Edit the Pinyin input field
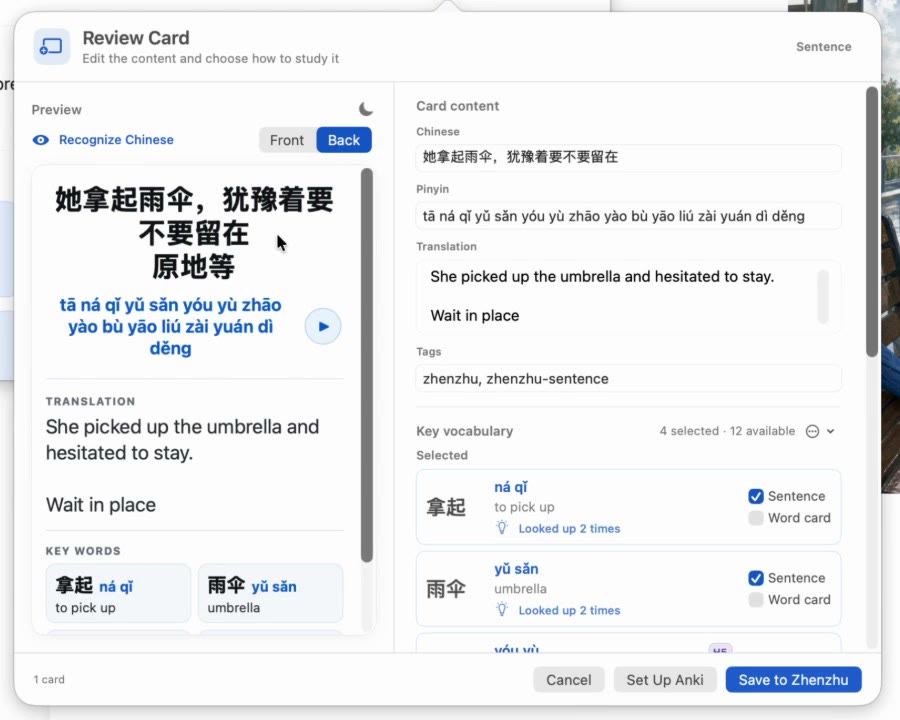900x720 pixels. tap(629, 216)
